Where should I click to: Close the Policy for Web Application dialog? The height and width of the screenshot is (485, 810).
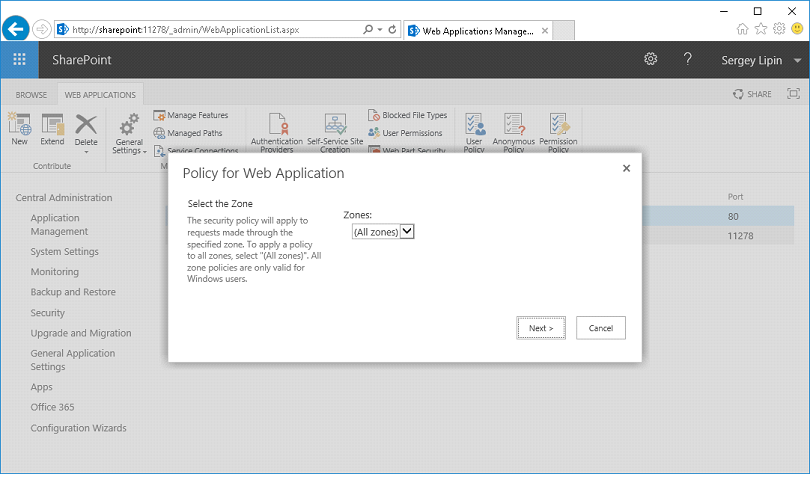627,168
